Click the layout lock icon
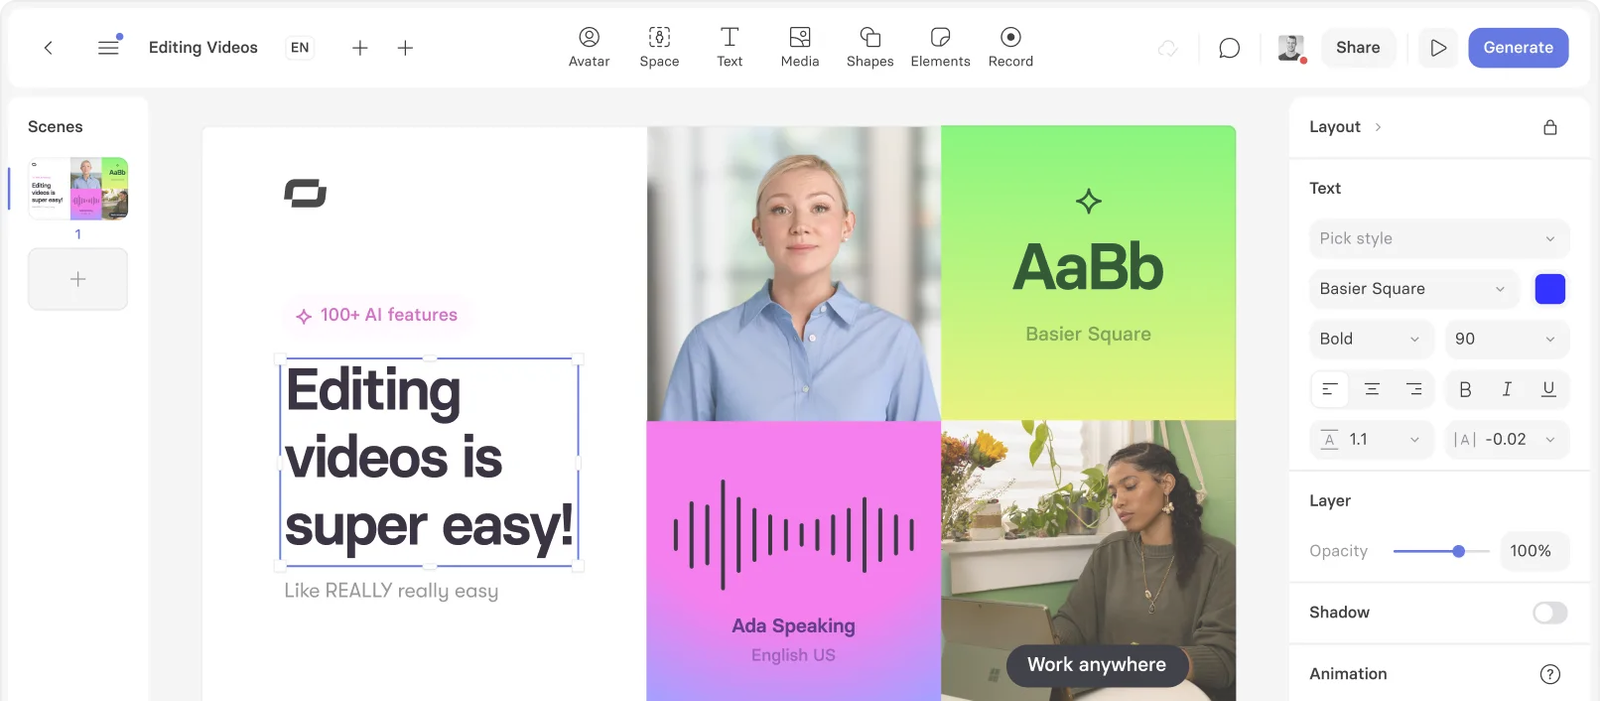Viewport: 1600px width, 701px height. 1550,127
